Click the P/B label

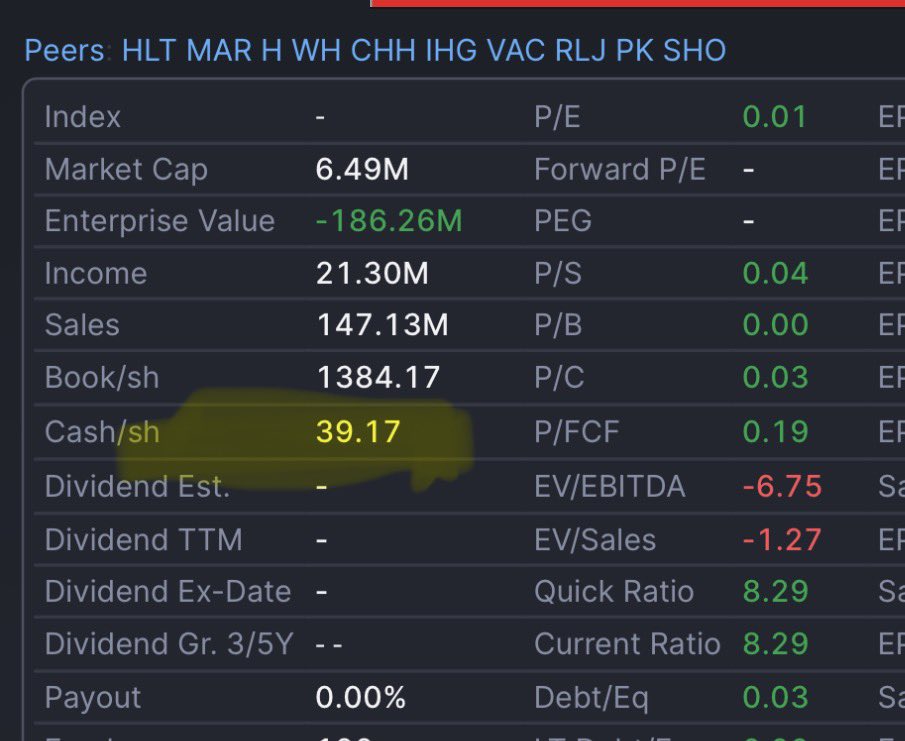[x=558, y=324]
